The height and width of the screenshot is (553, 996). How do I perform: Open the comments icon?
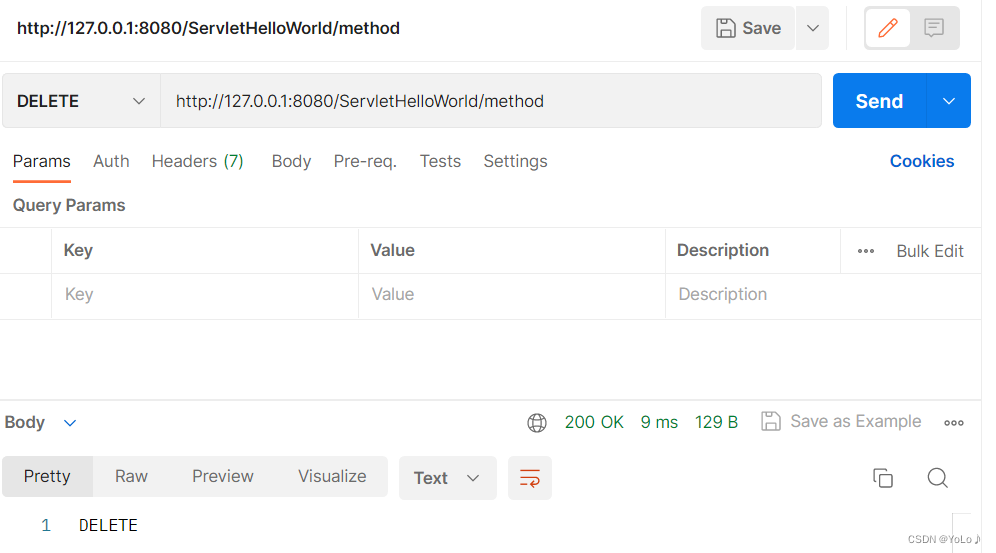coord(933,28)
